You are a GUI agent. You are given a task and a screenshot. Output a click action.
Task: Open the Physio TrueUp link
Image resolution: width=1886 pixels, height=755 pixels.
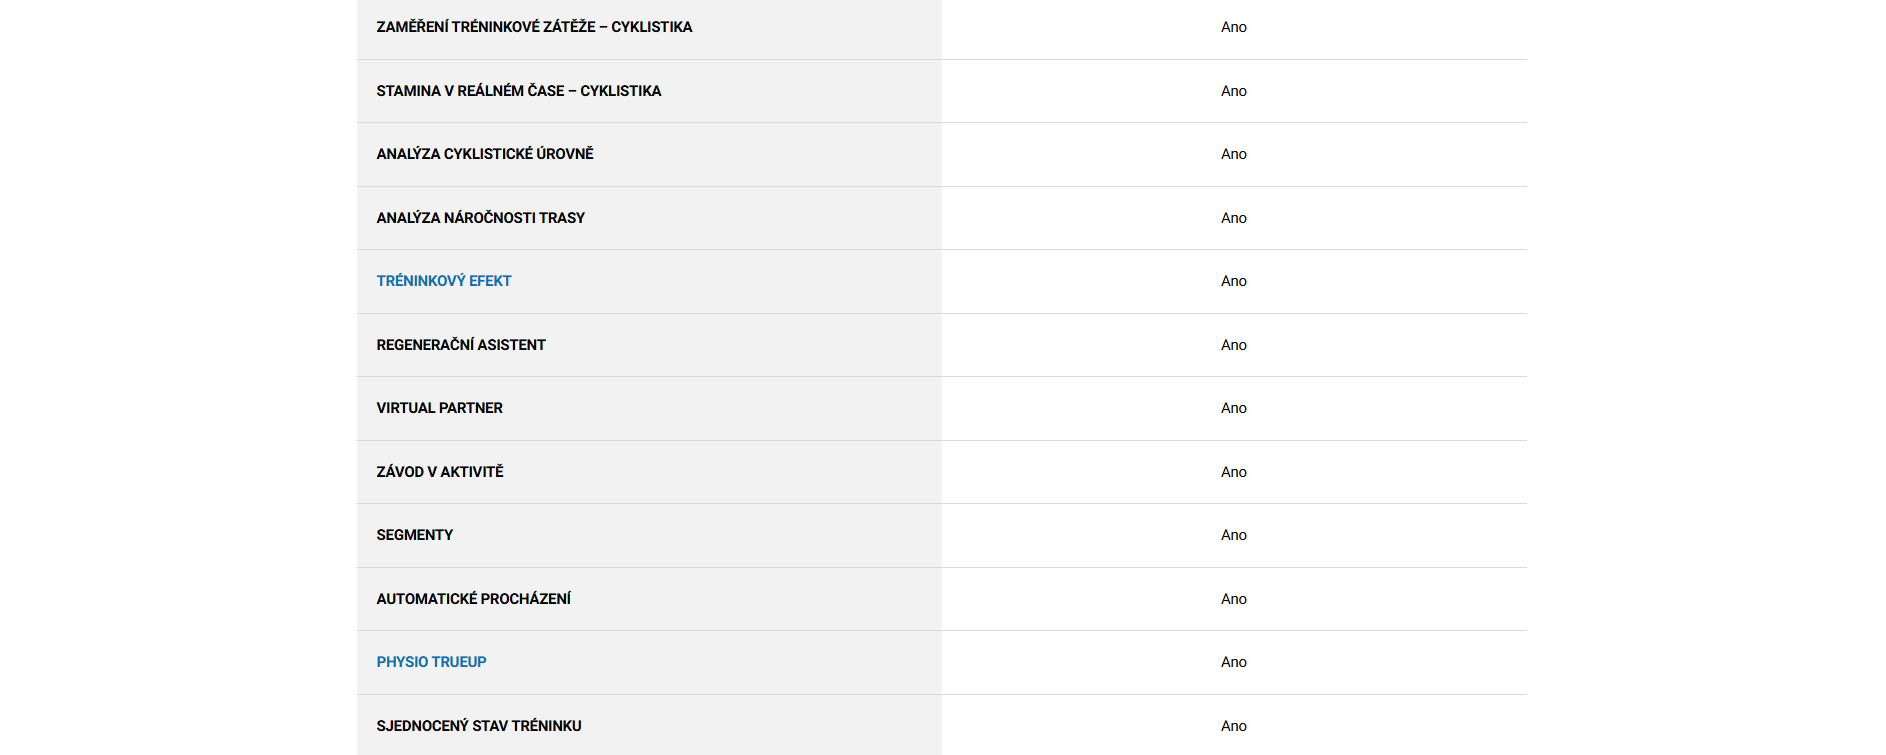431,662
